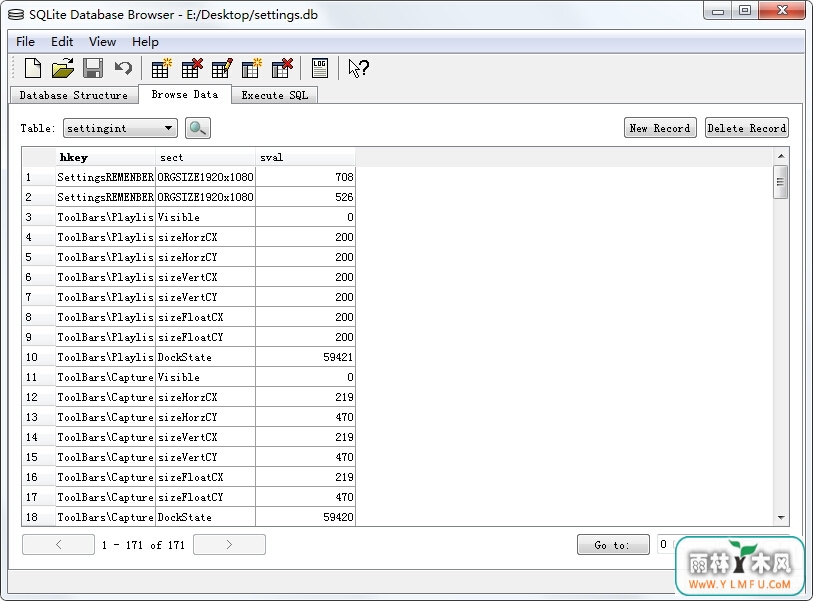Select the sval cell containing 59421
813x601 pixels.
pyautogui.click(x=305, y=357)
